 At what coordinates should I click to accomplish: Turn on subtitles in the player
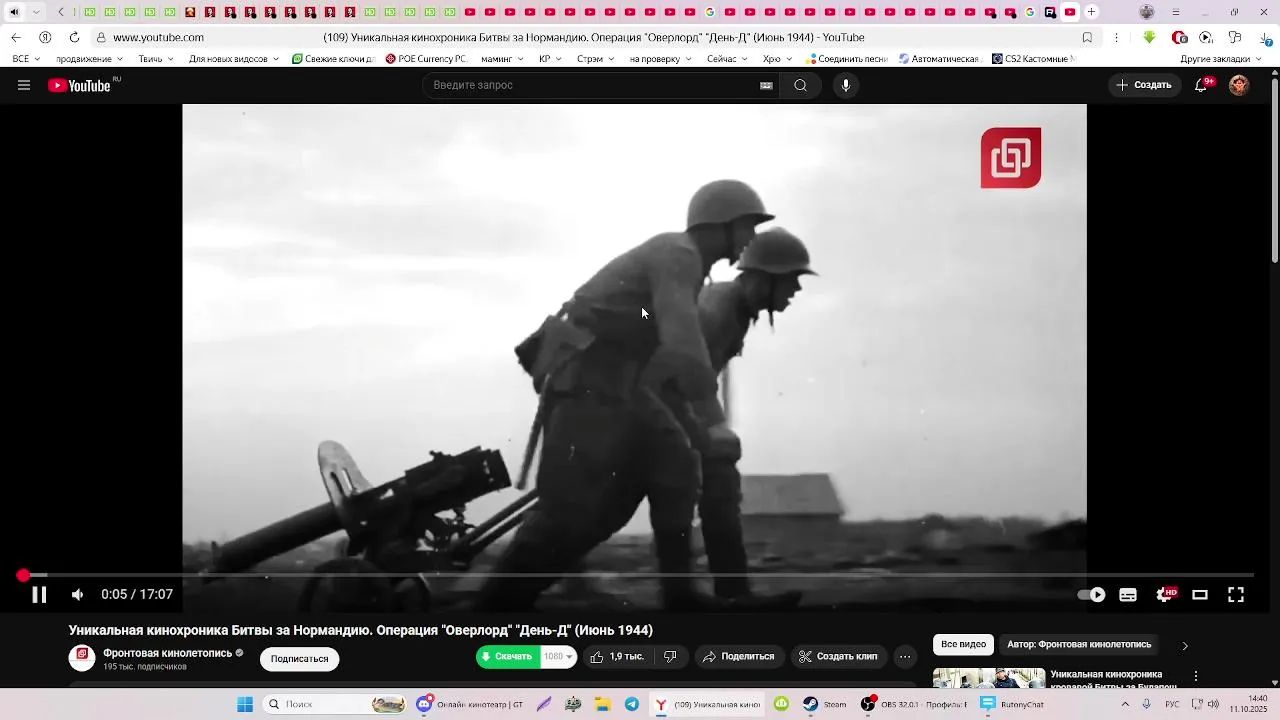coord(1128,595)
